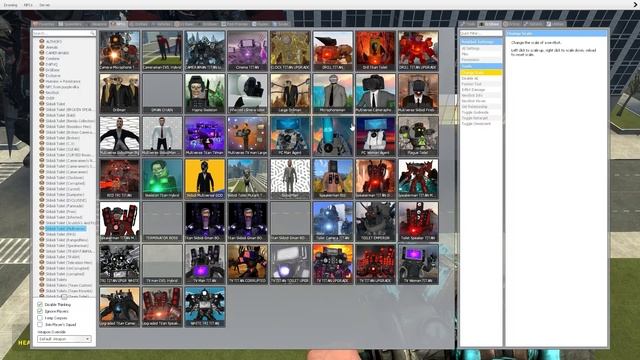Select Skibidi Toilet (Bald) category
The width and height of the screenshot is (640, 360).
[60, 115]
